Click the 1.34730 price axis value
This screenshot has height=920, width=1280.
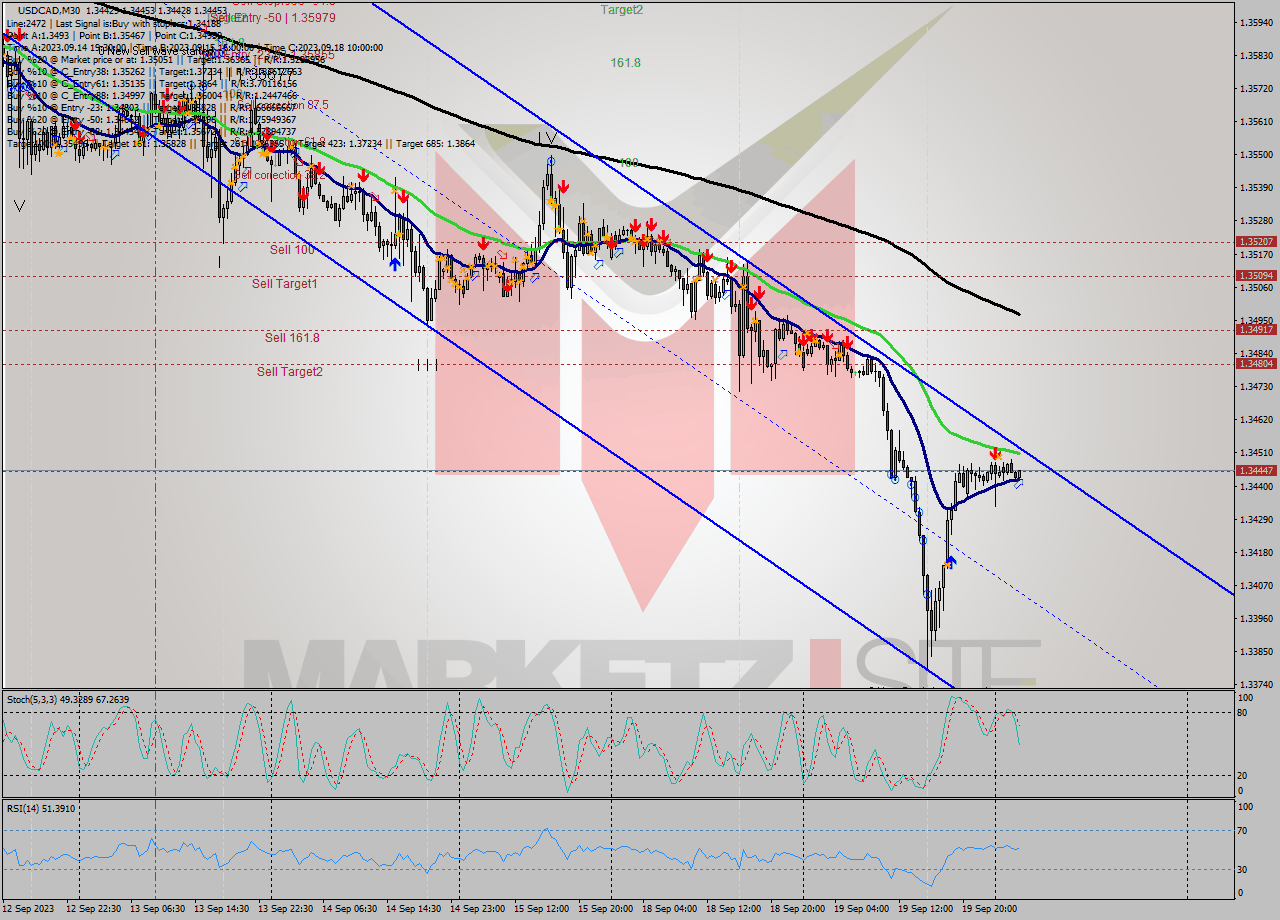point(1256,386)
